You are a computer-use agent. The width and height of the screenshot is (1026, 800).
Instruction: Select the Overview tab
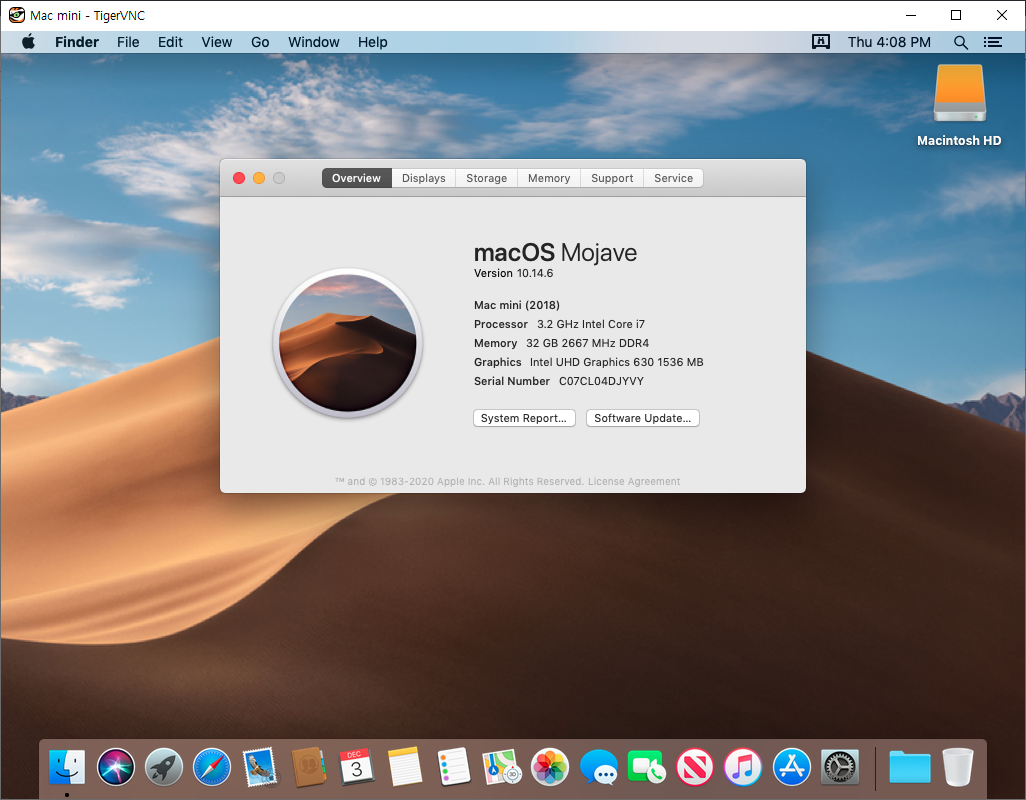tap(356, 178)
